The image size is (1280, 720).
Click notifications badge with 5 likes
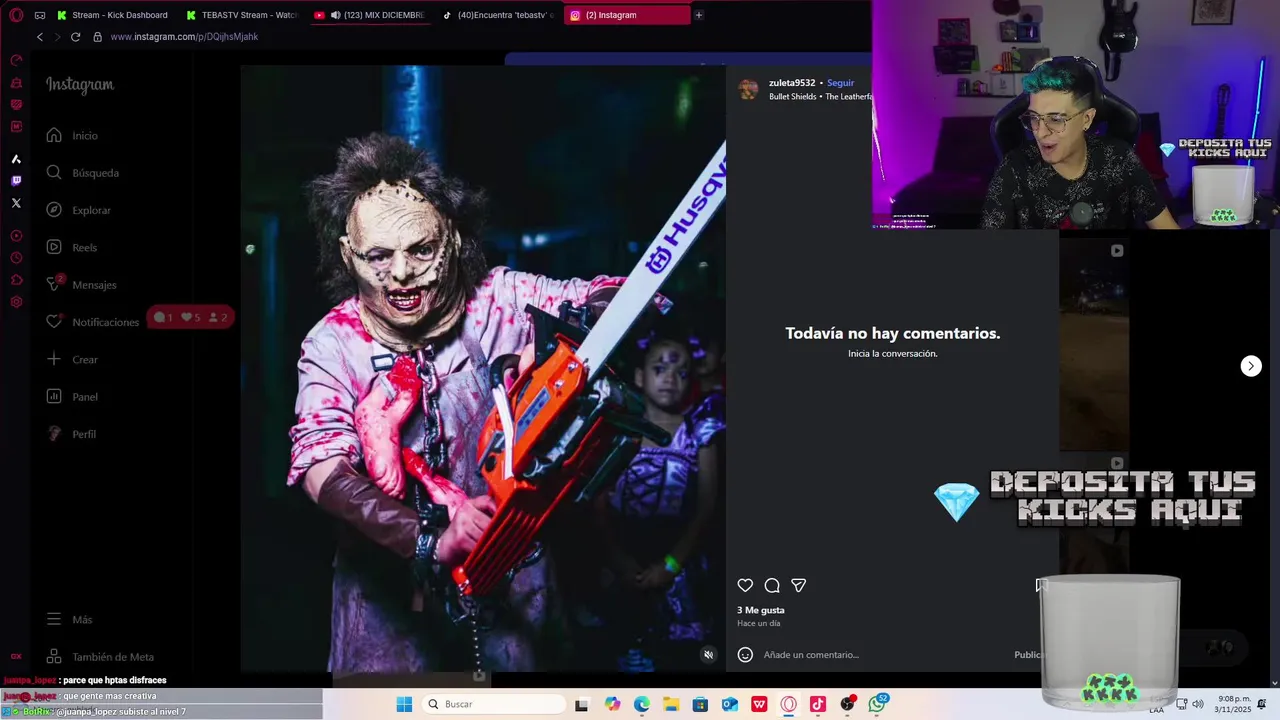click(x=191, y=317)
